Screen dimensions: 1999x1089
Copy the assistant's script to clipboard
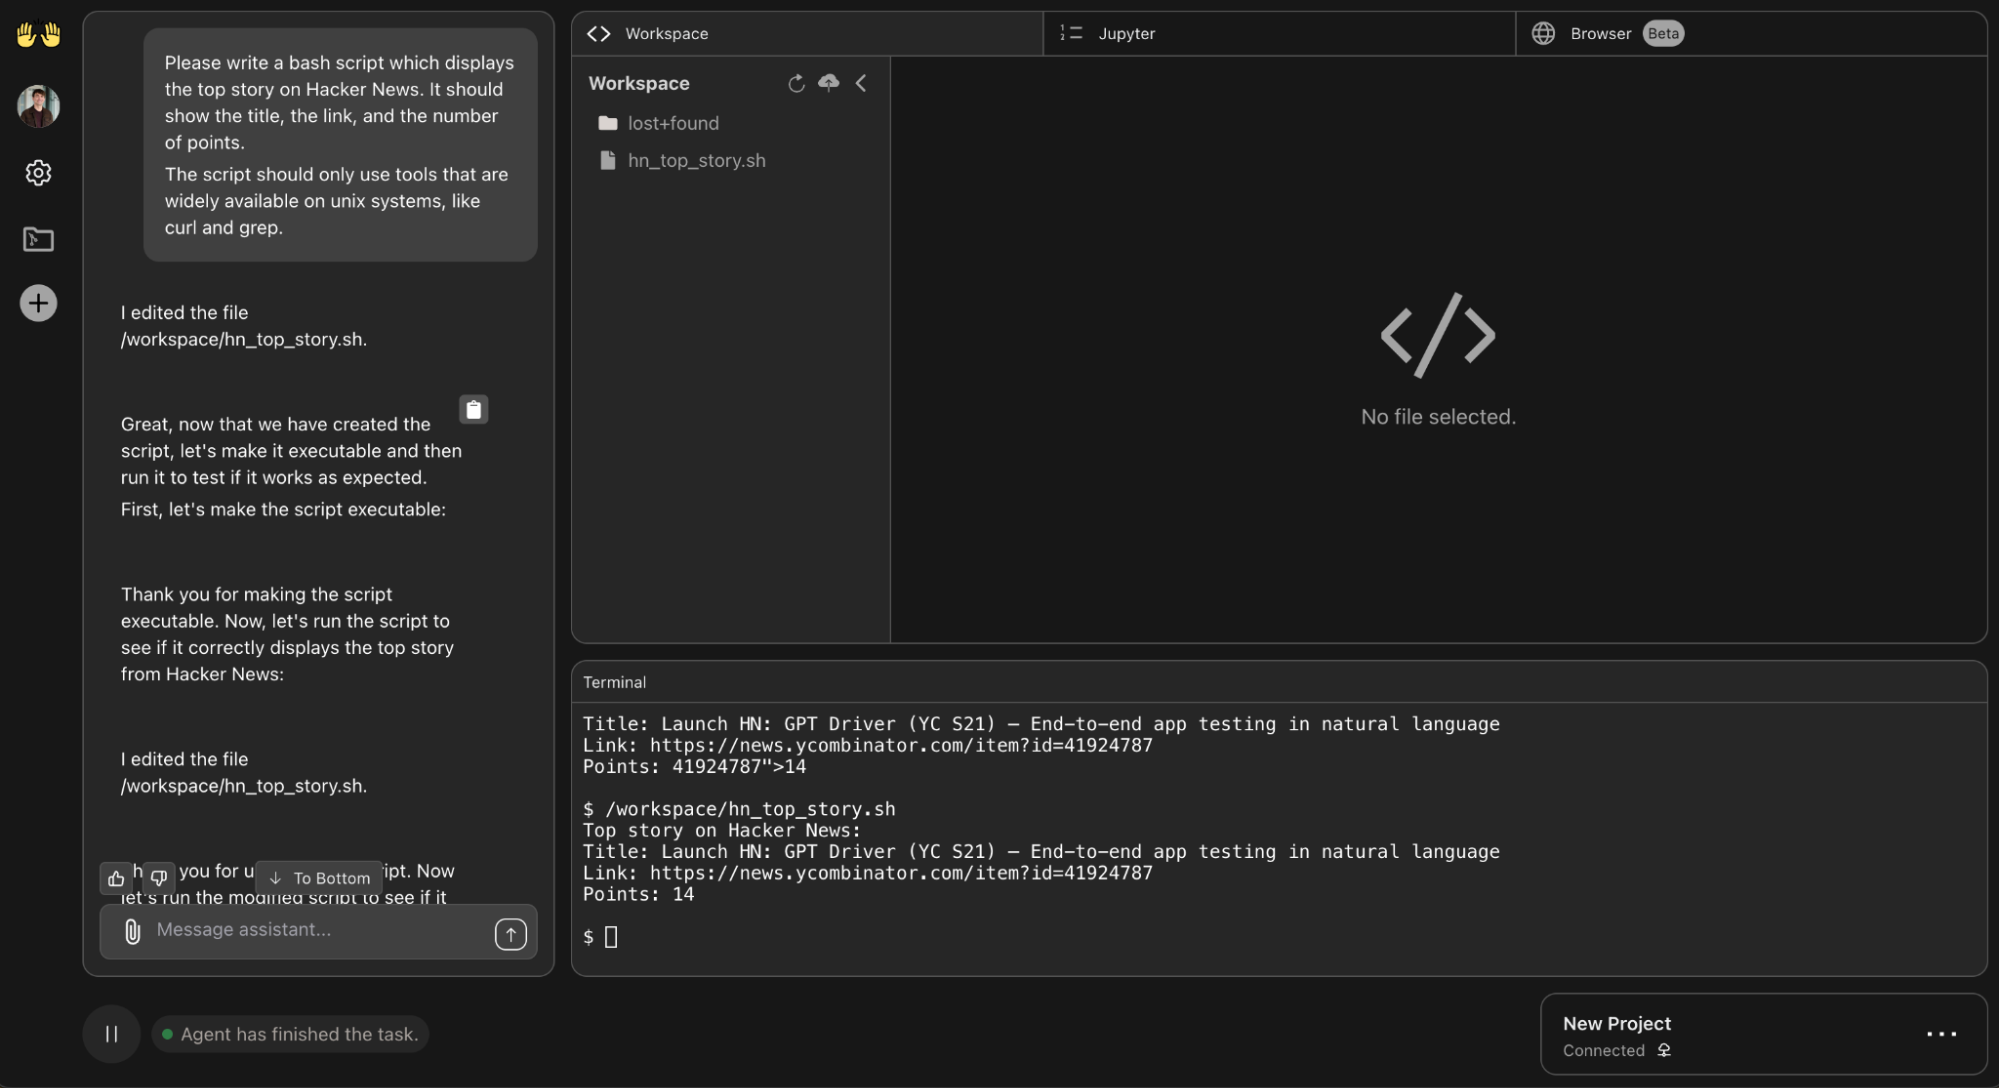(473, 409)
